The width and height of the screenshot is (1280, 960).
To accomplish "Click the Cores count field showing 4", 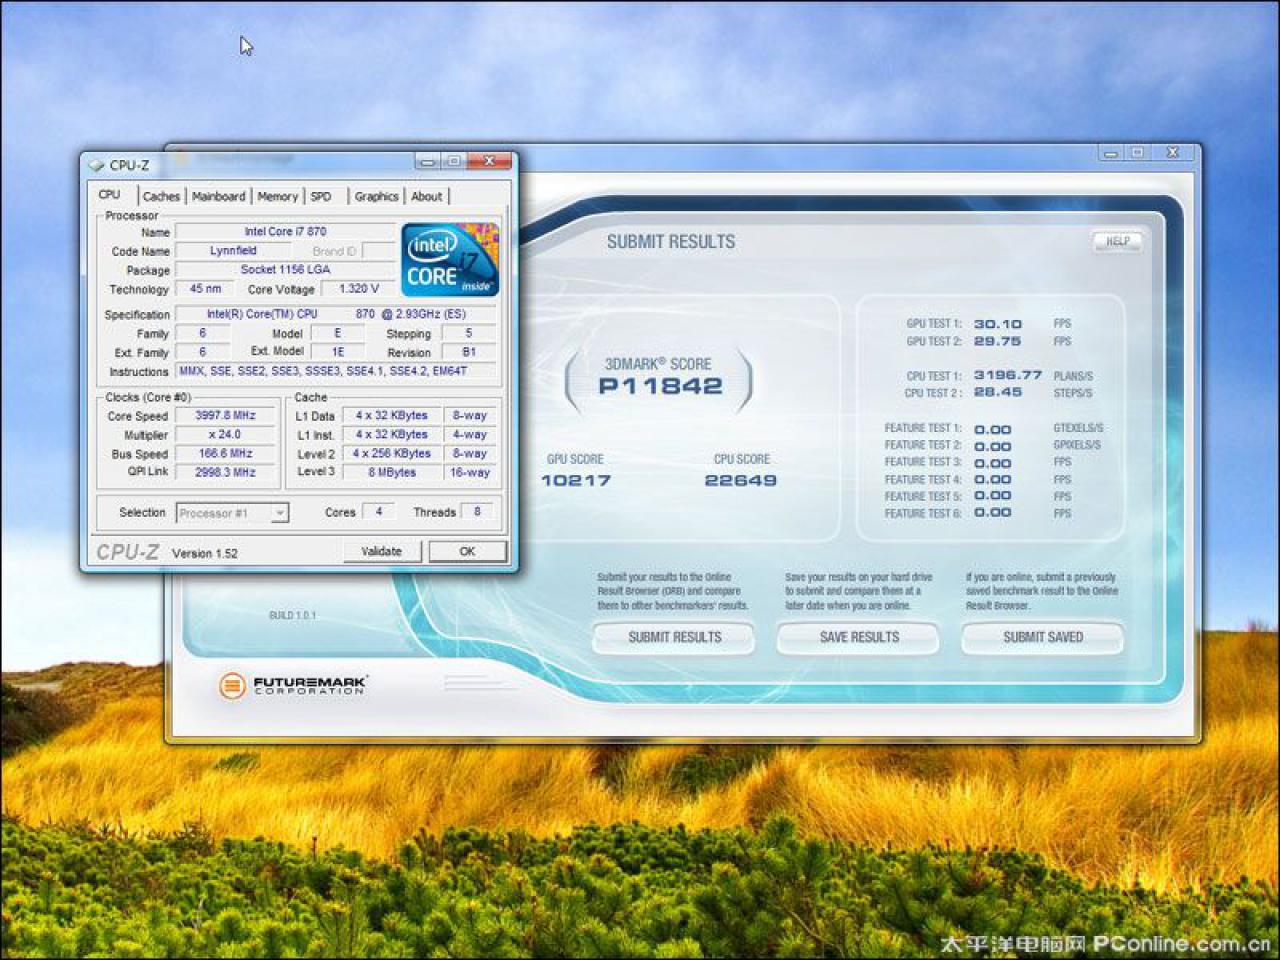I will tap(378, 512).
